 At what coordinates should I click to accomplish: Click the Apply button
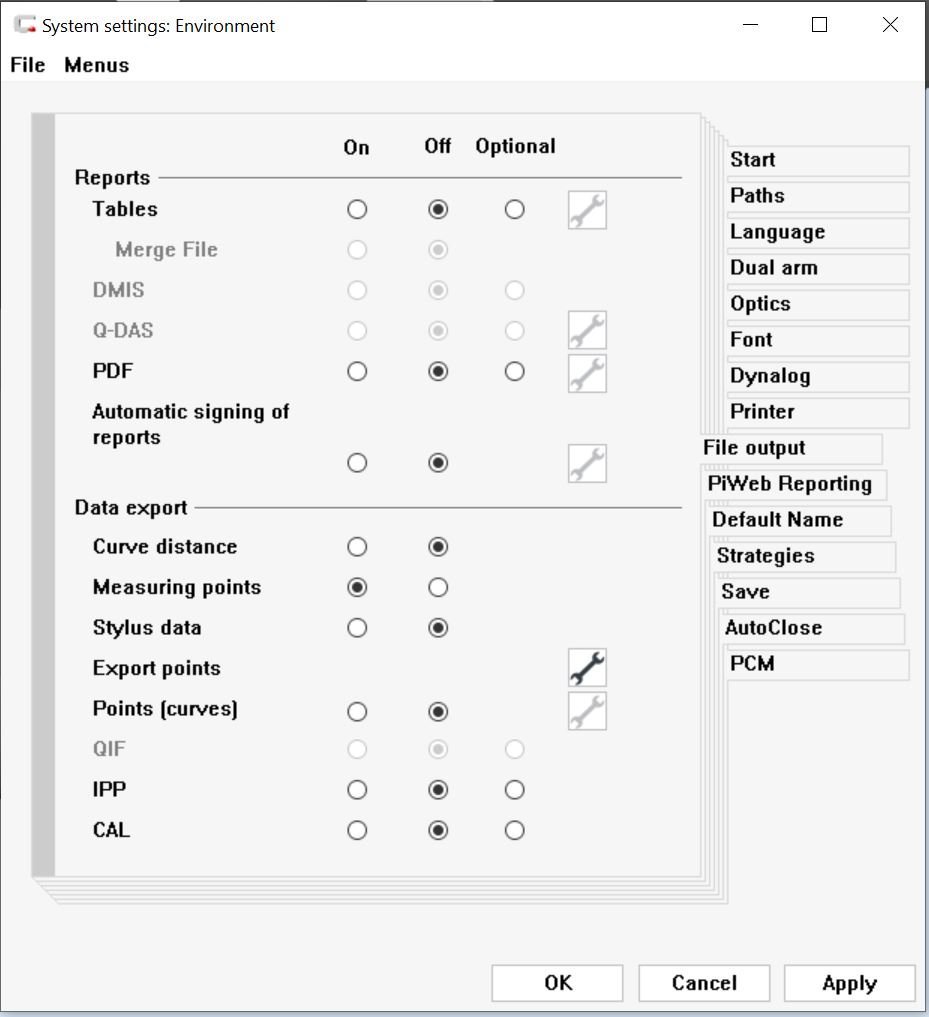[849, 983]
